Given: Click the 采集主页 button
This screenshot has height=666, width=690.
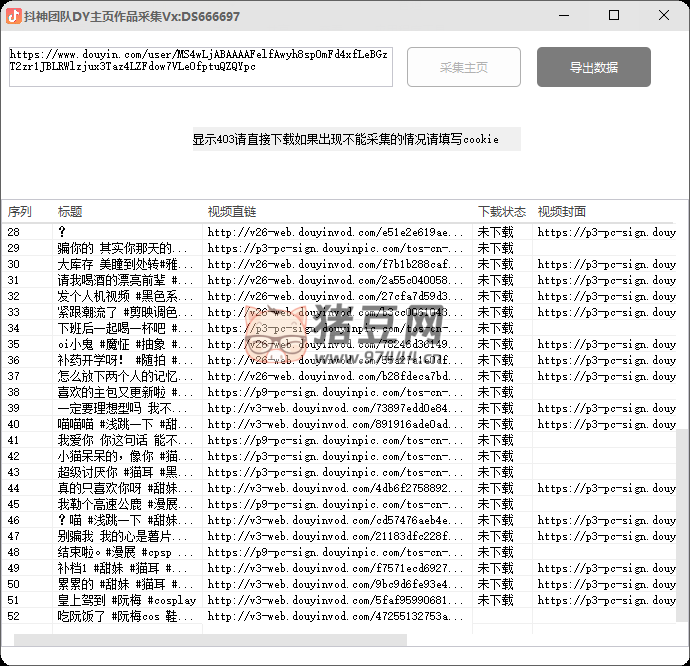Looking at the screenshot, I should (464, 67).
